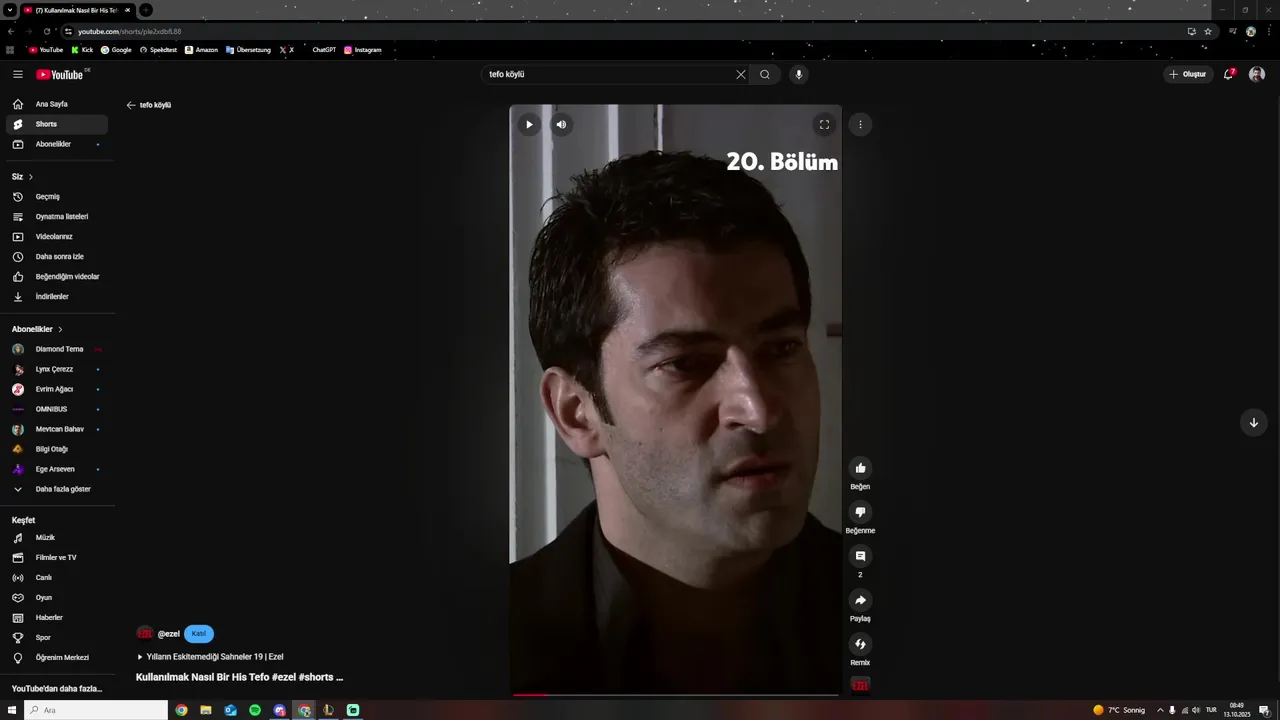Expand Daha fazla göster subscriptions
This screenshot has height=720, width=1280.
coord(57,489)
